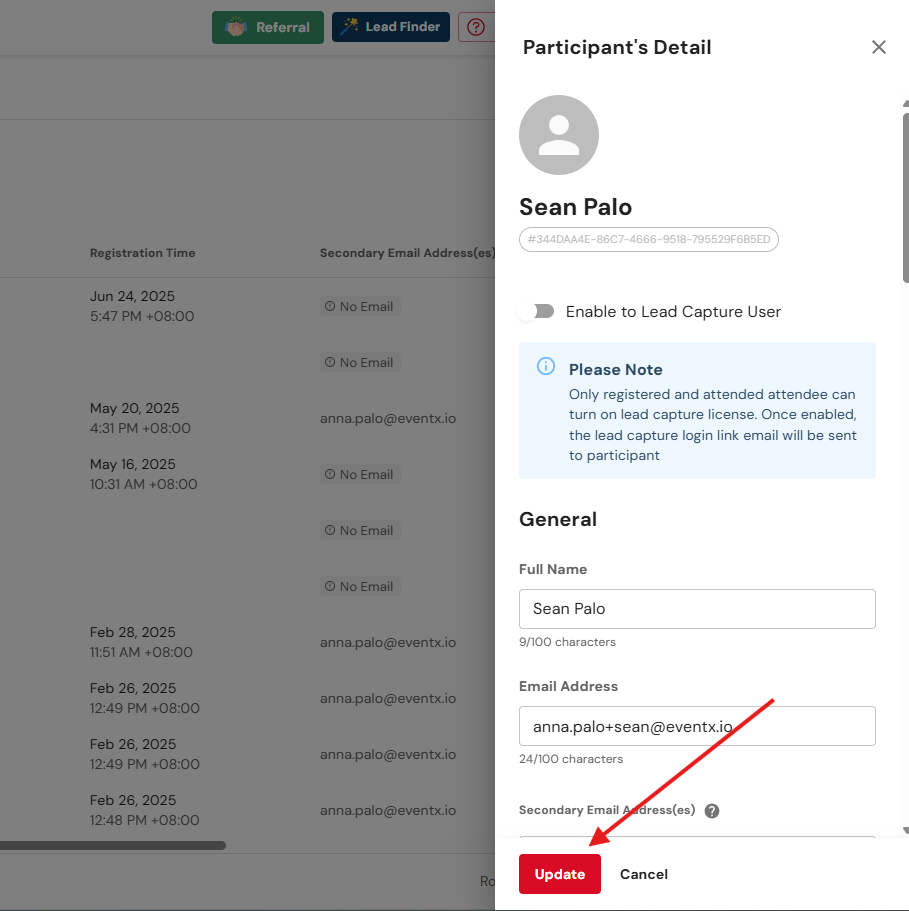Viewport: 909px width, 911px height.
Task: Click the table's horizontal scrollbar
Action: coord(112,845)
